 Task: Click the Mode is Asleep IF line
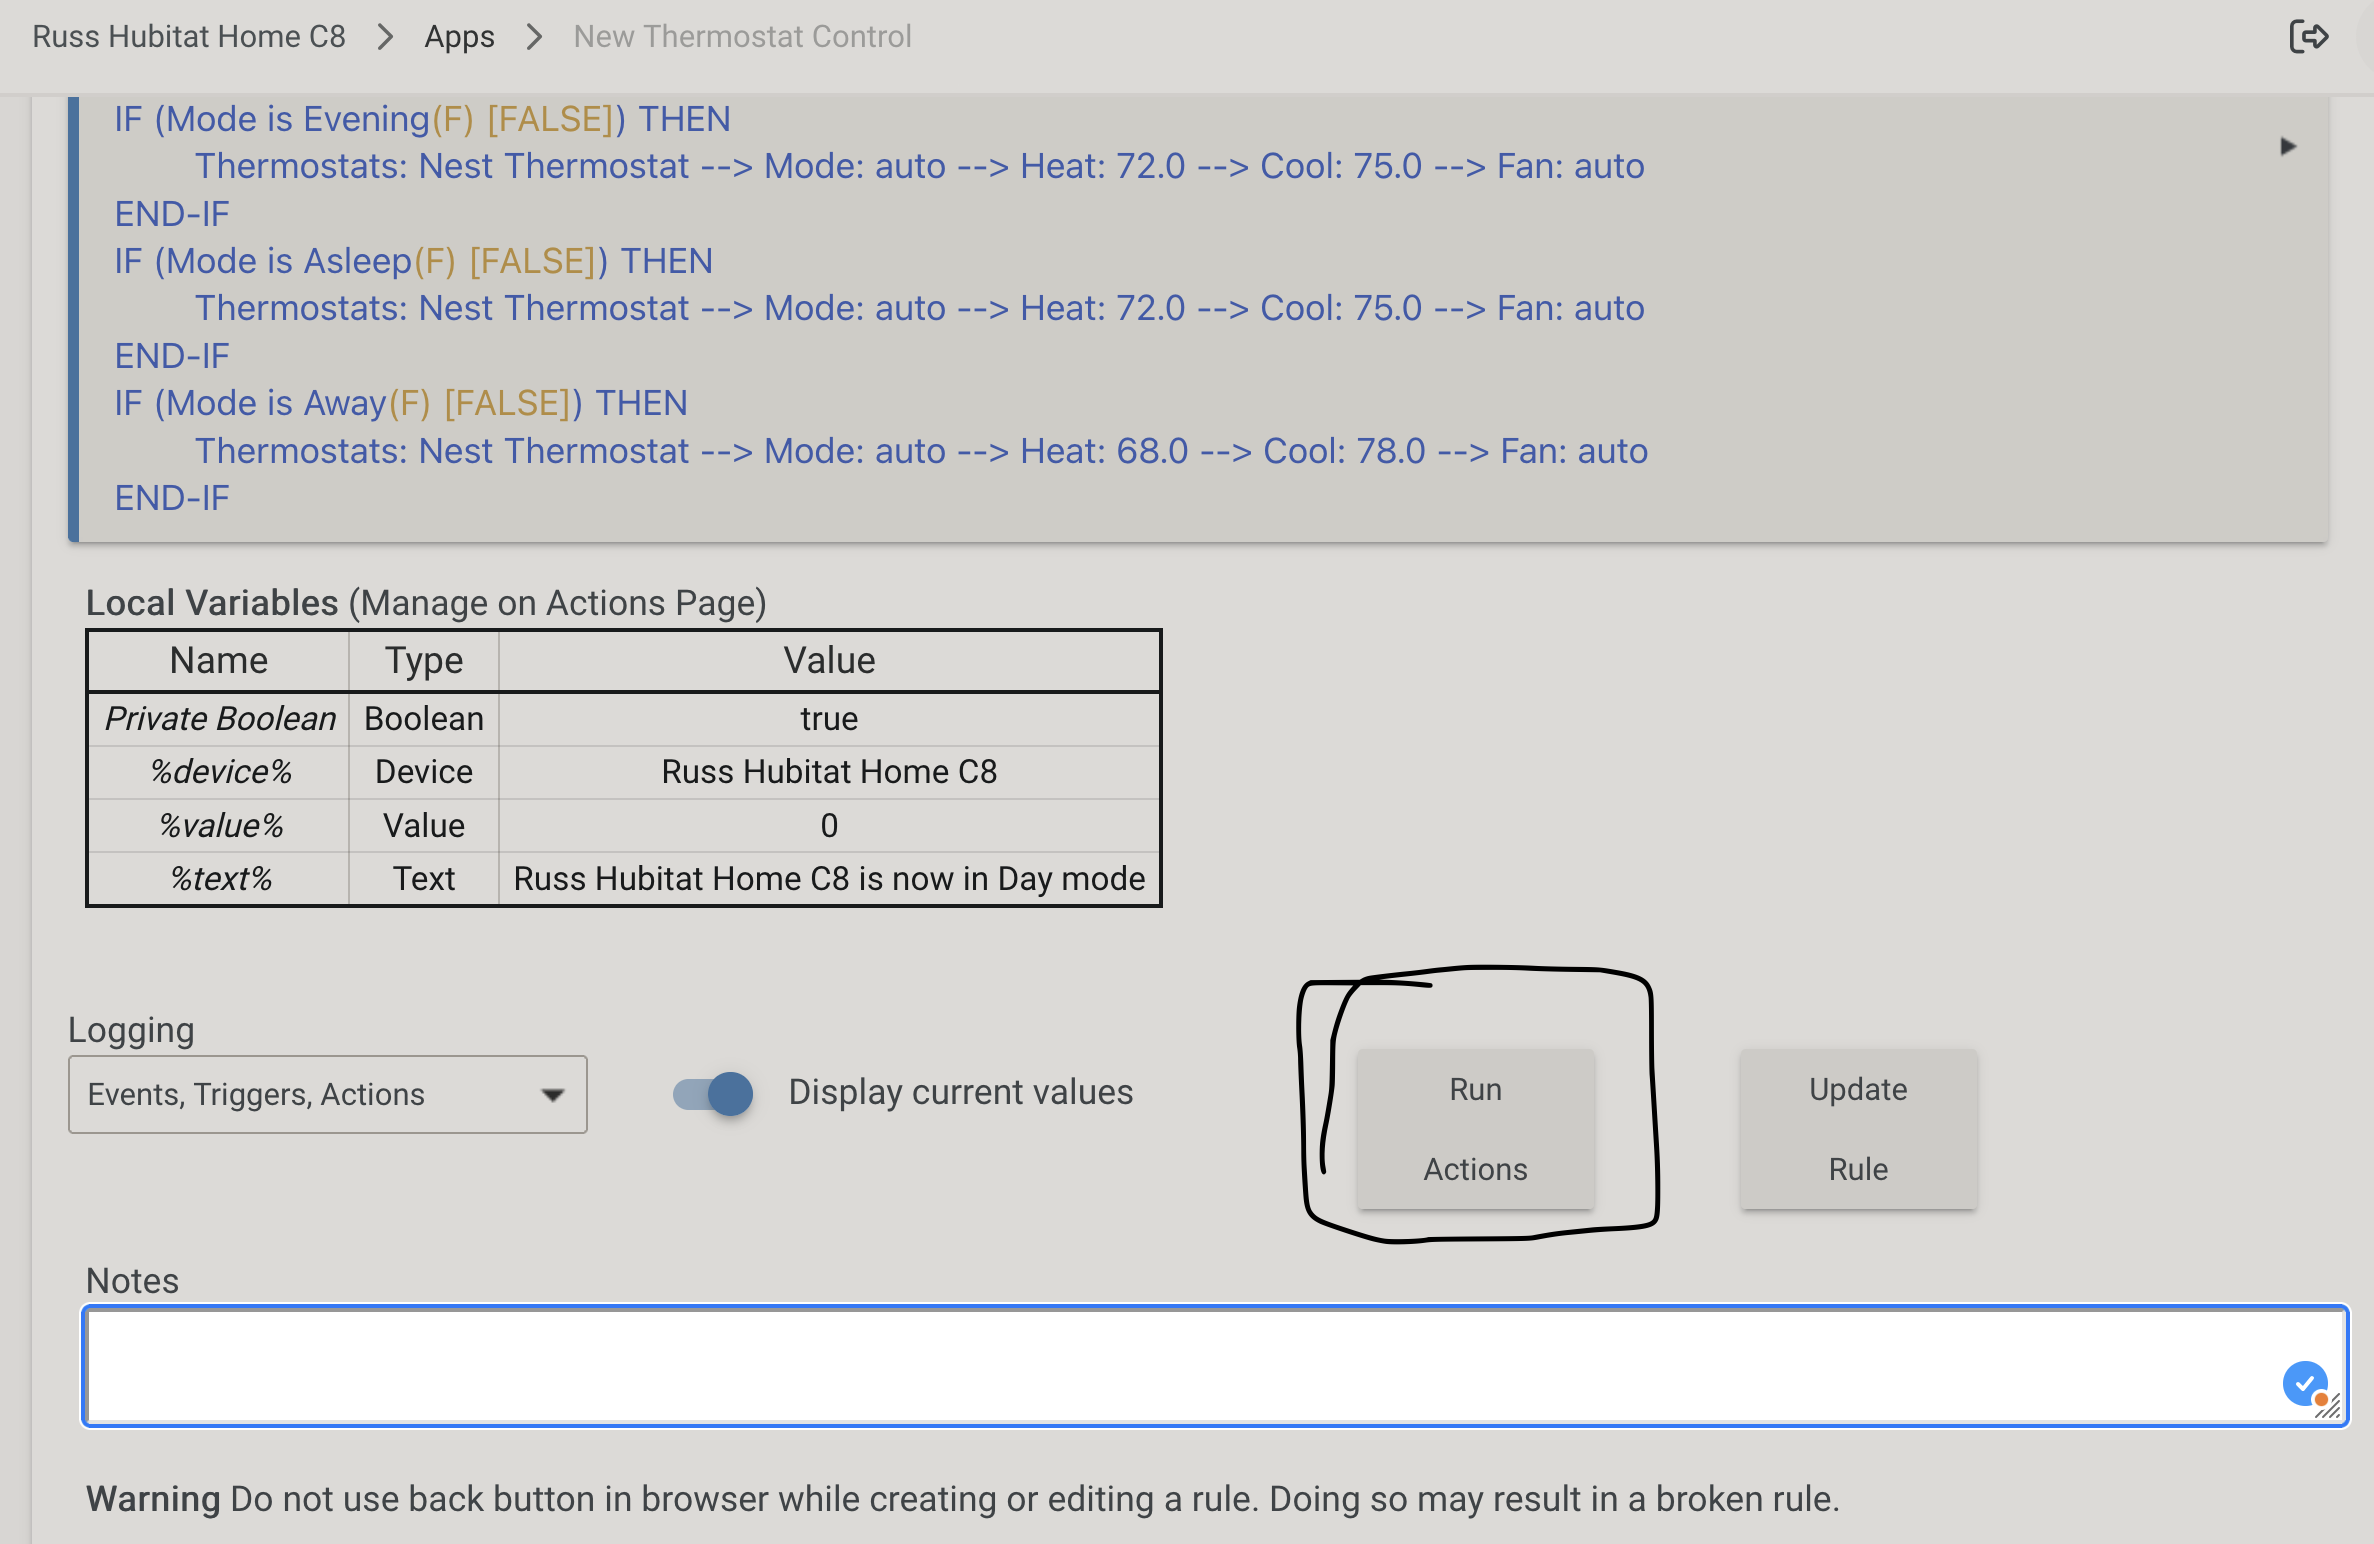(x=413, y=261)
